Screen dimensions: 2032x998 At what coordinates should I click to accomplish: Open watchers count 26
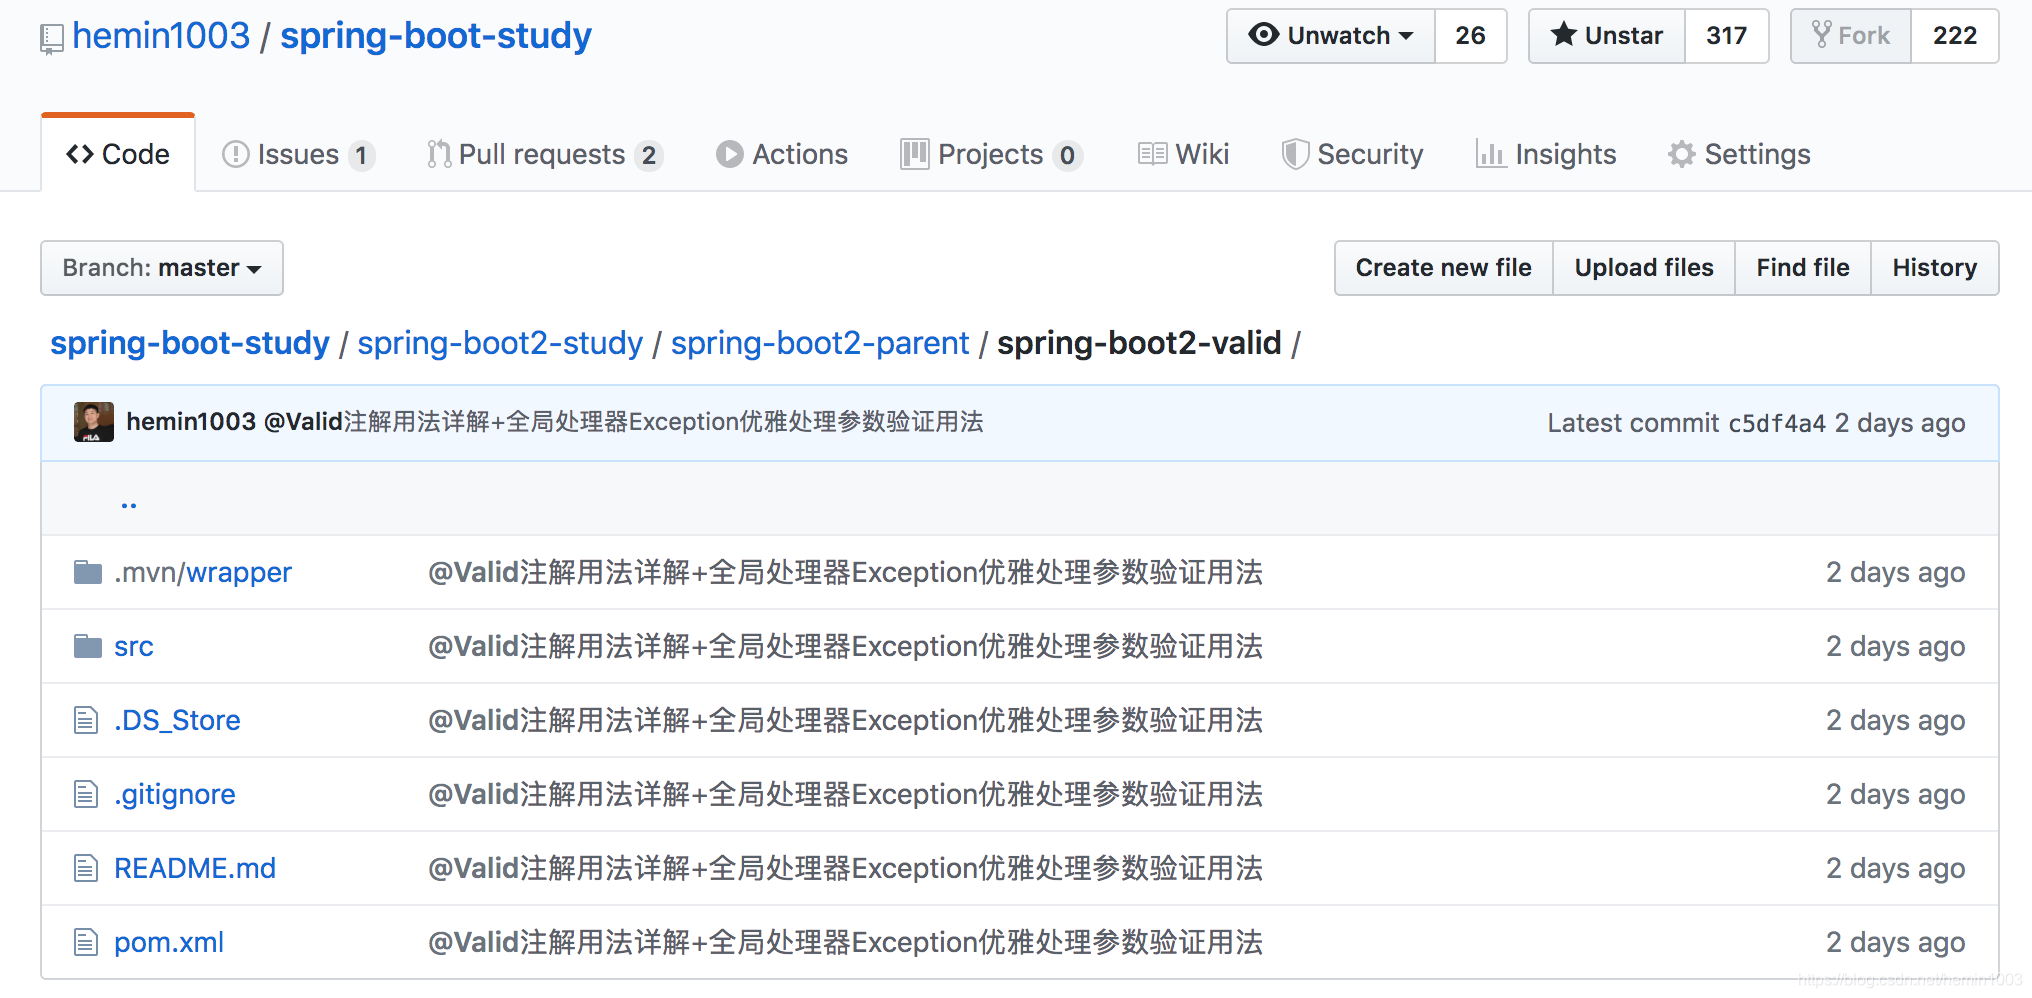1471,36
